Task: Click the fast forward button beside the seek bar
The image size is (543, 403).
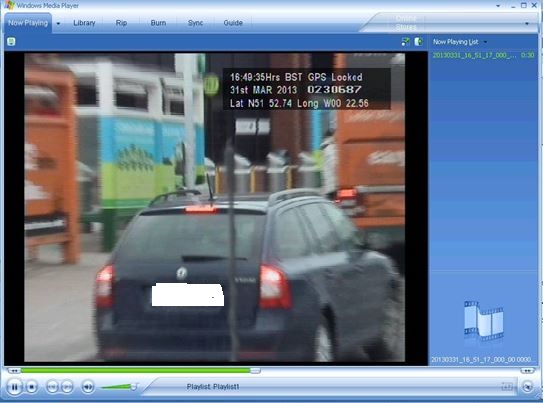Action: (x=527, y=371)
